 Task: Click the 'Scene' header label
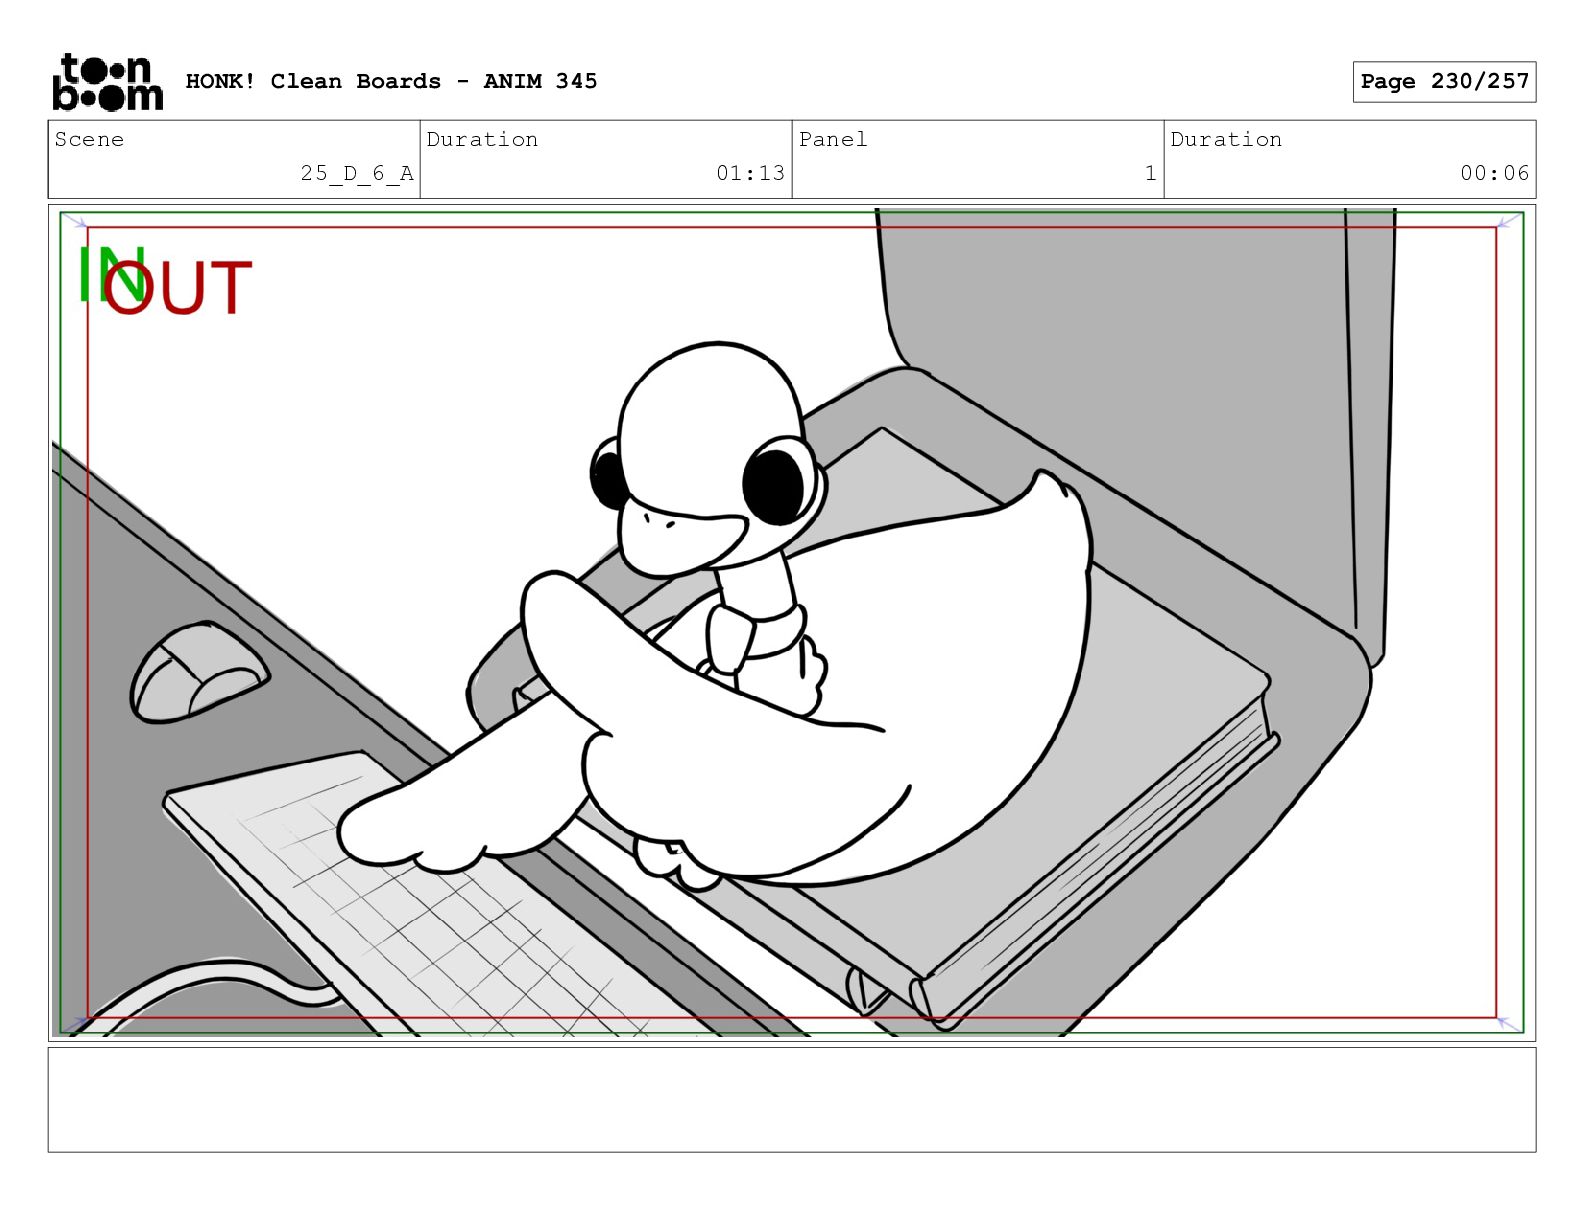(x=89, y=139)
